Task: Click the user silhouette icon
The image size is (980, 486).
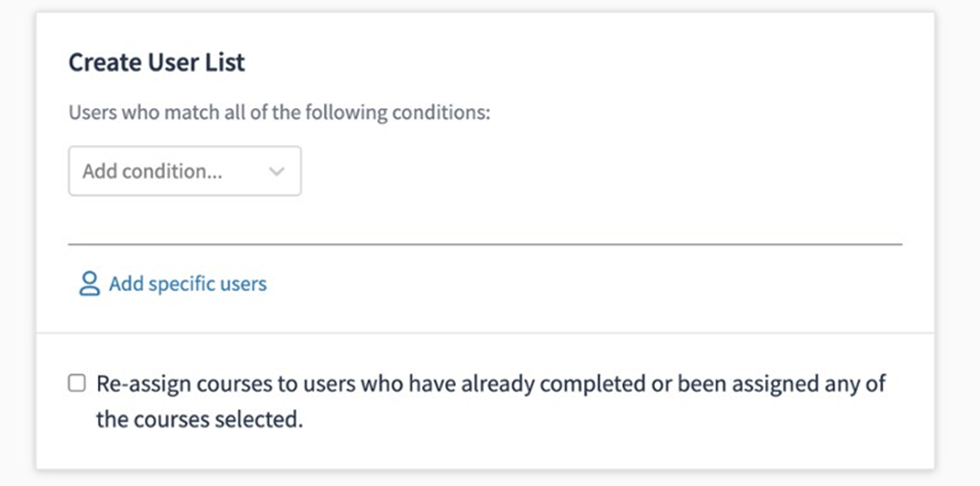Action: tap(89, 284)
